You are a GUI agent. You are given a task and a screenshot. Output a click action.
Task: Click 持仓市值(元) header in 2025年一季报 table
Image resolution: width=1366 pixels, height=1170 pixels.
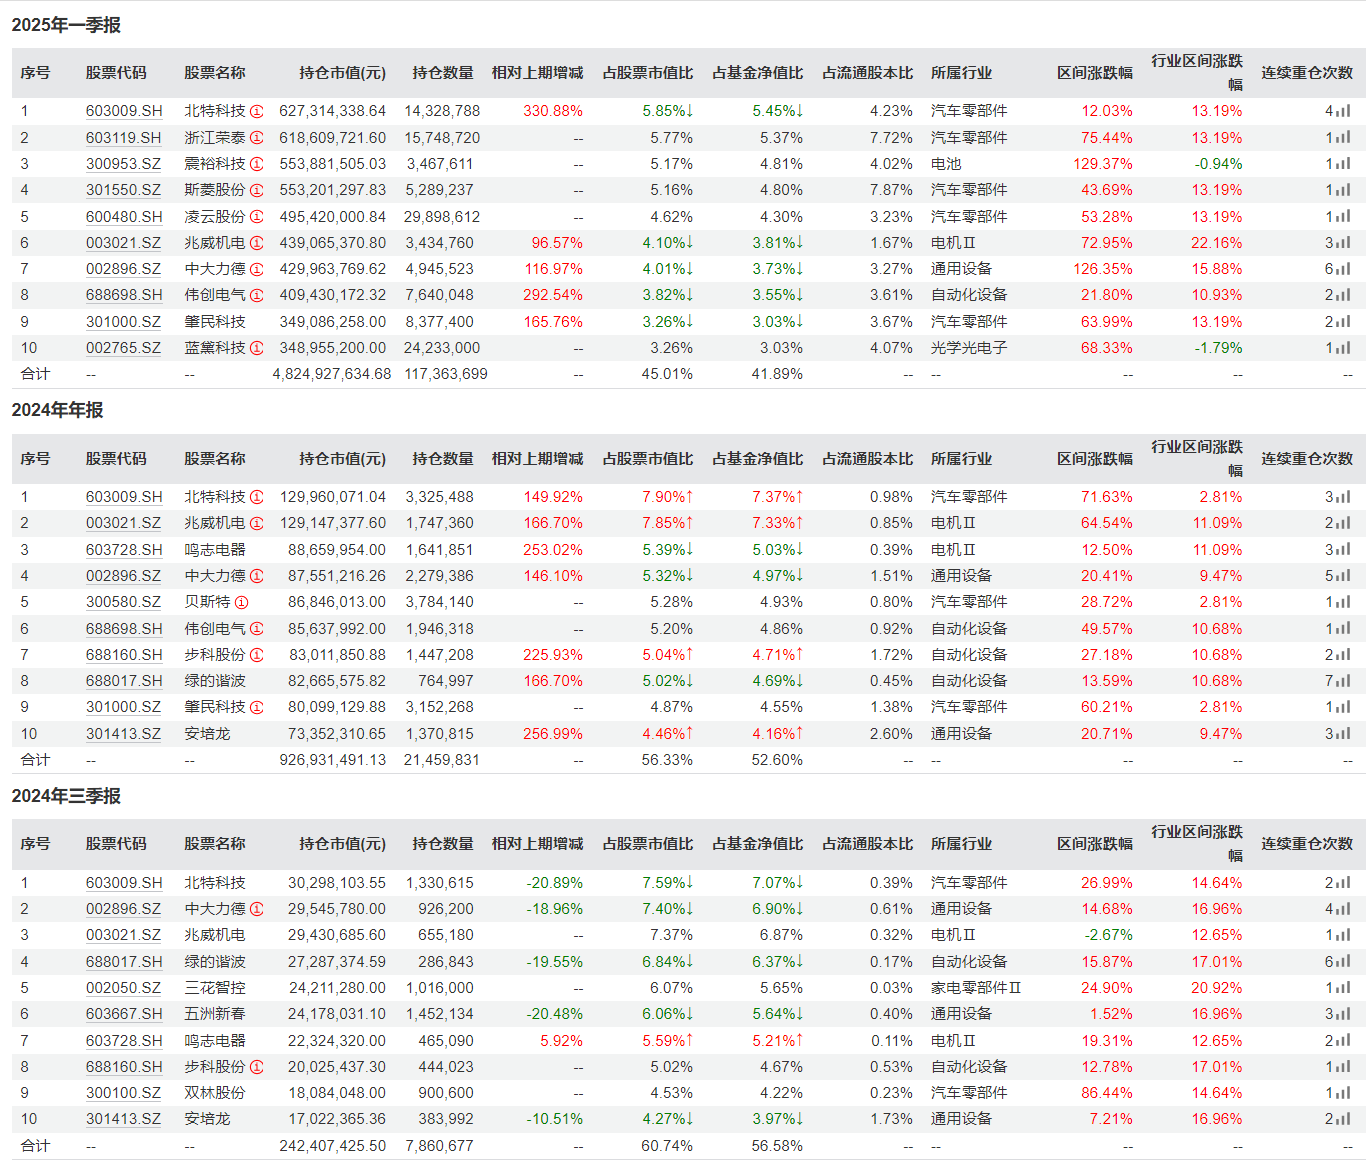coord(342,73)
